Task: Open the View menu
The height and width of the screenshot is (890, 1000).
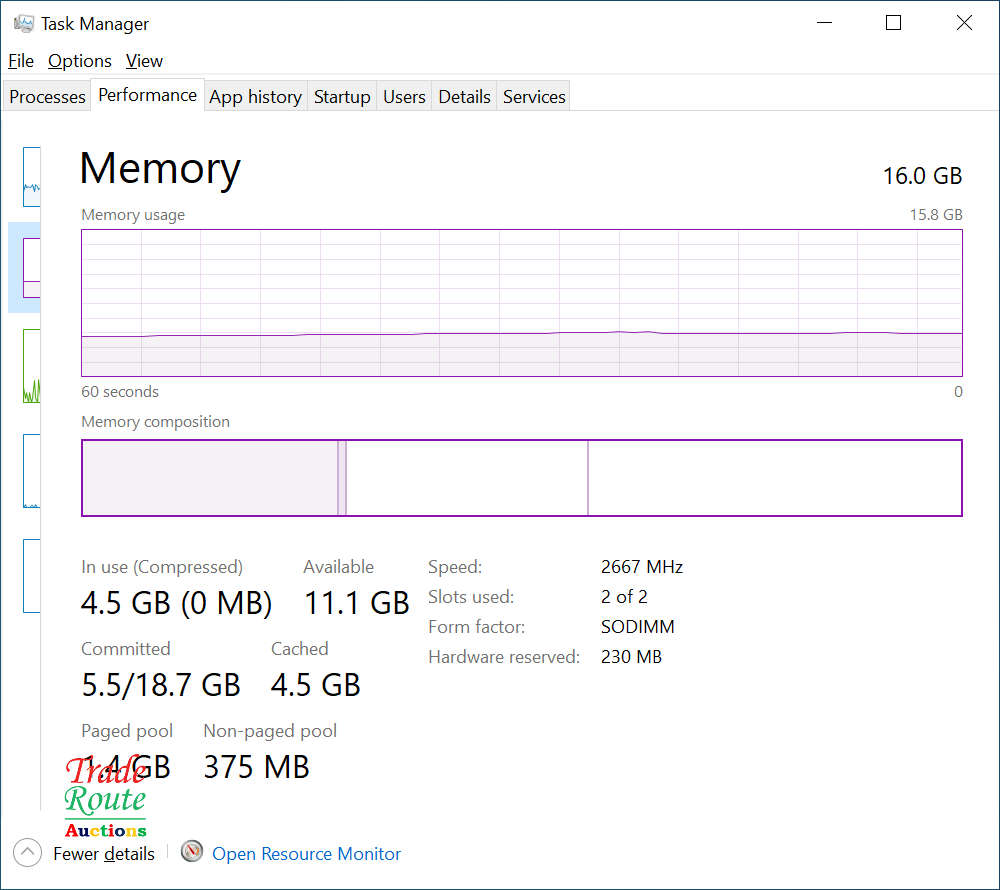Action: tap(144, 61)
